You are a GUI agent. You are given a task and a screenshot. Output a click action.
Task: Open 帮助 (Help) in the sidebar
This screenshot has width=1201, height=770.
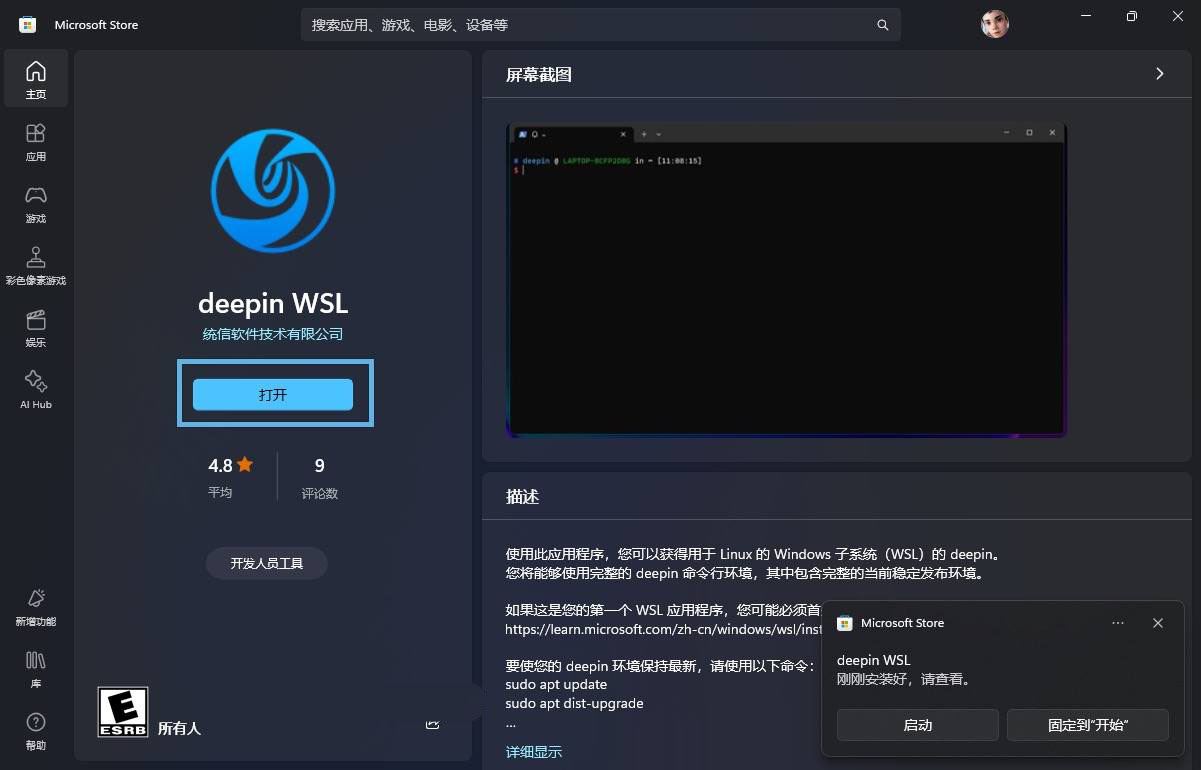pyautogui.click(x=36, y=731)
